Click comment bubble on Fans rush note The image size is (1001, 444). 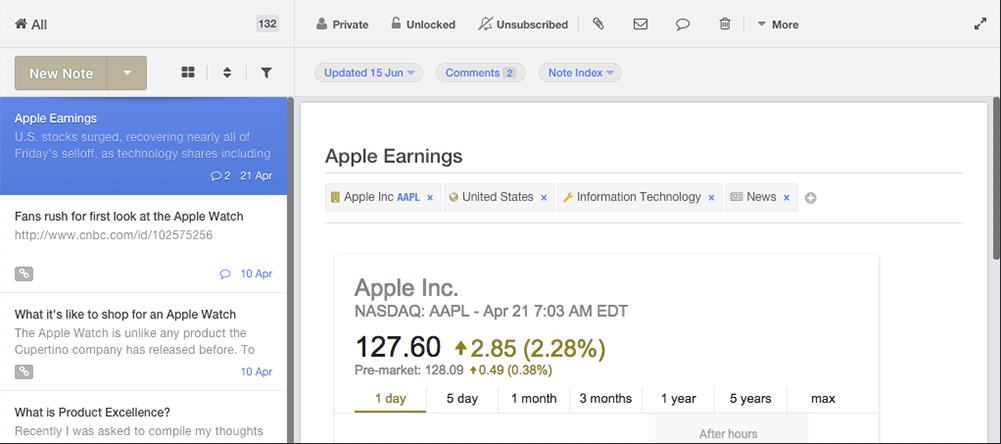[225, 274]
